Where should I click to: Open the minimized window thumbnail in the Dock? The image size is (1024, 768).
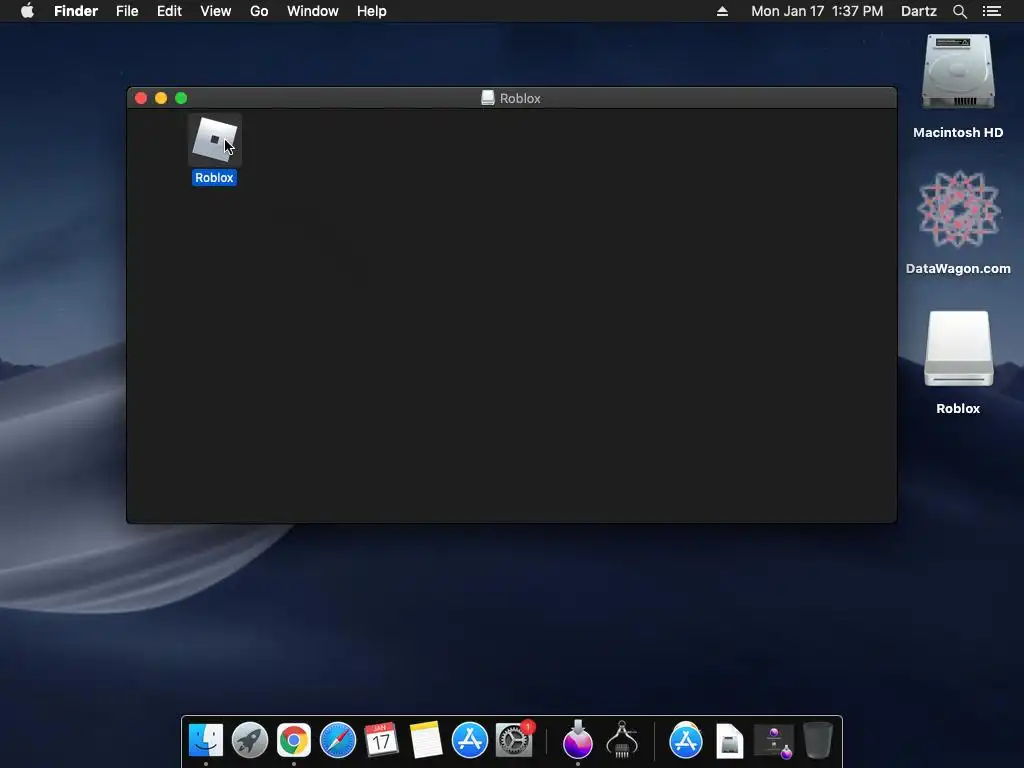coord(774,742)
